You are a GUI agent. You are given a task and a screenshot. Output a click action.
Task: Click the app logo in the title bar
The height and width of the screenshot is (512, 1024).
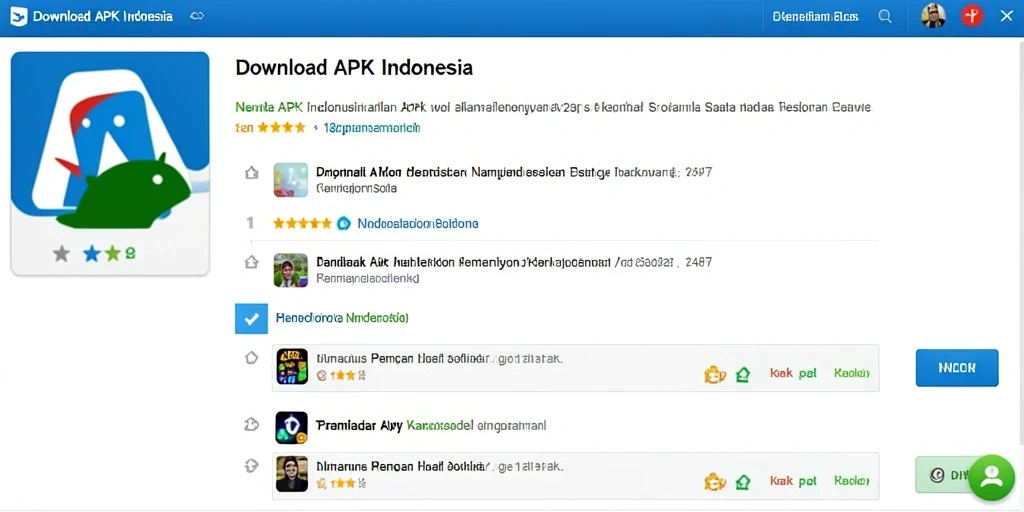coord(19,16)
